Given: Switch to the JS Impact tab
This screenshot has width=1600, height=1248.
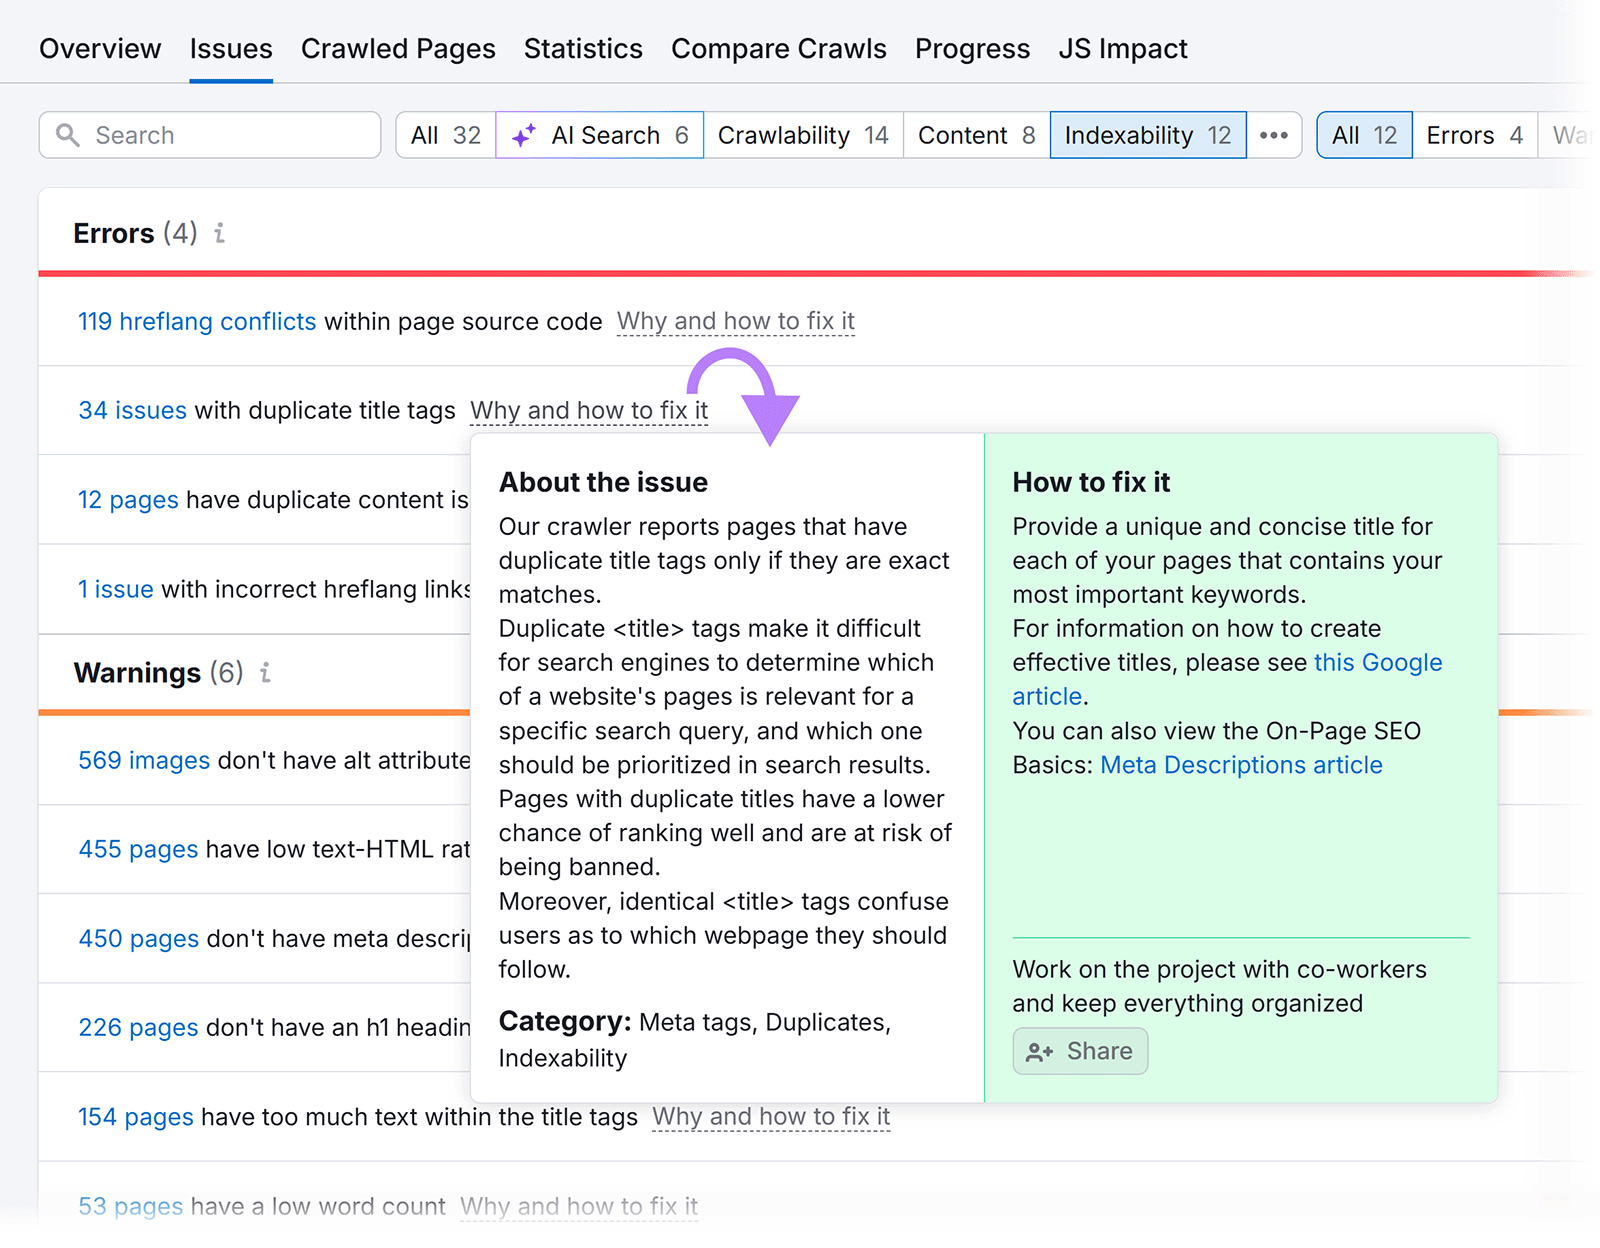Looking at the screenshot, I should (x=1123, y=48).
